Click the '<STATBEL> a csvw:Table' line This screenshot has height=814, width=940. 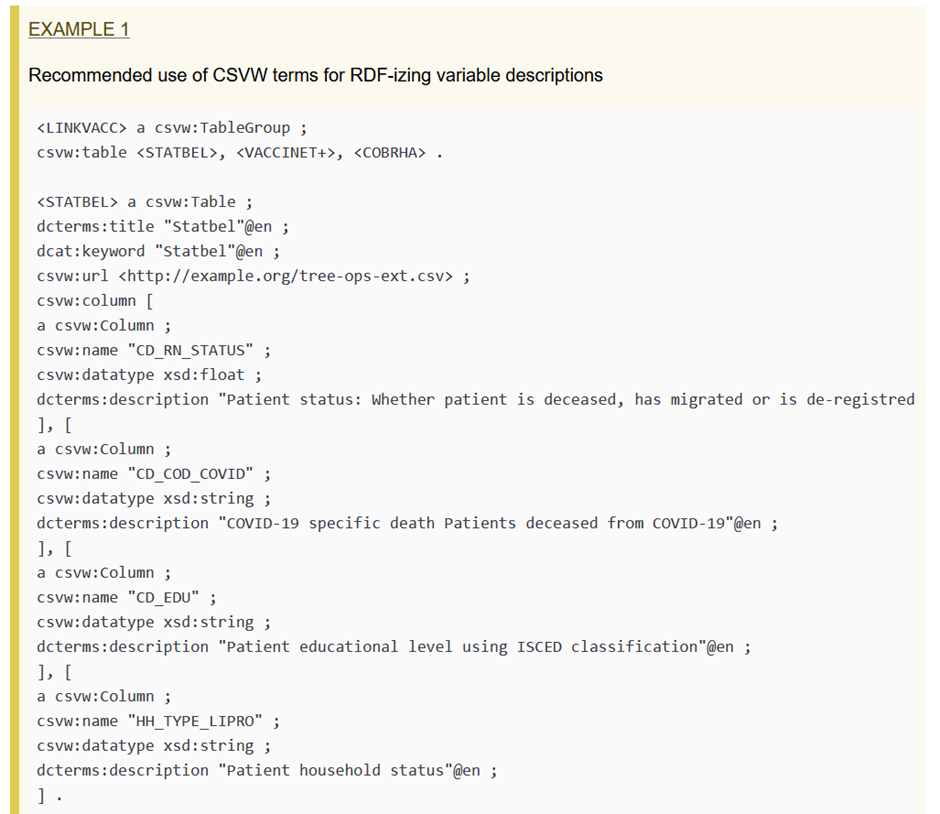(x=136, y=202)
